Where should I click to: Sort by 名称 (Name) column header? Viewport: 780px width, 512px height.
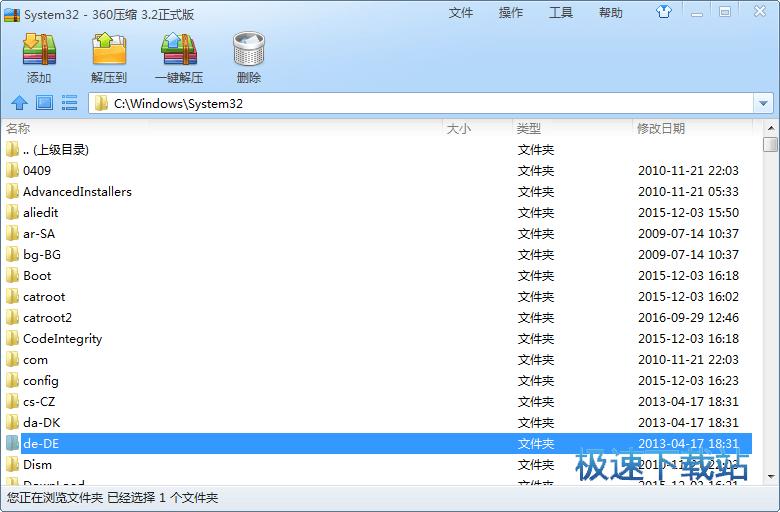[x=19, y=128]
